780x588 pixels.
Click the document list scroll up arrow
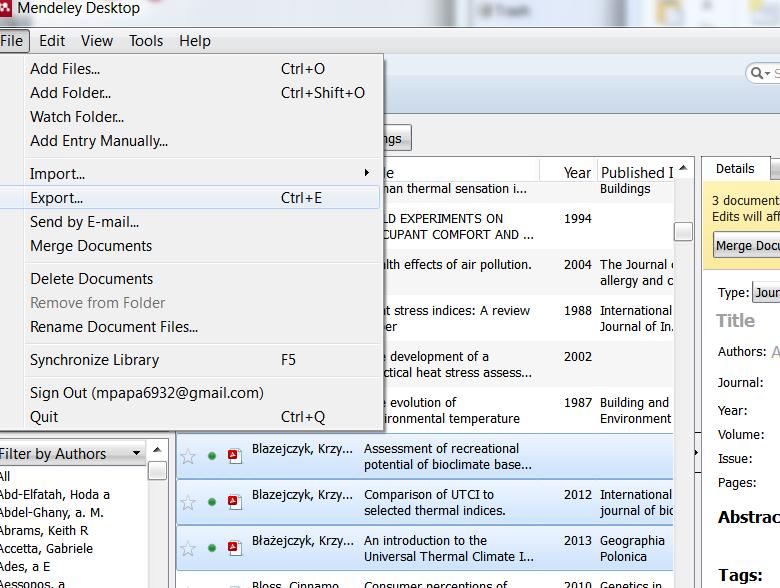(683, 168)
